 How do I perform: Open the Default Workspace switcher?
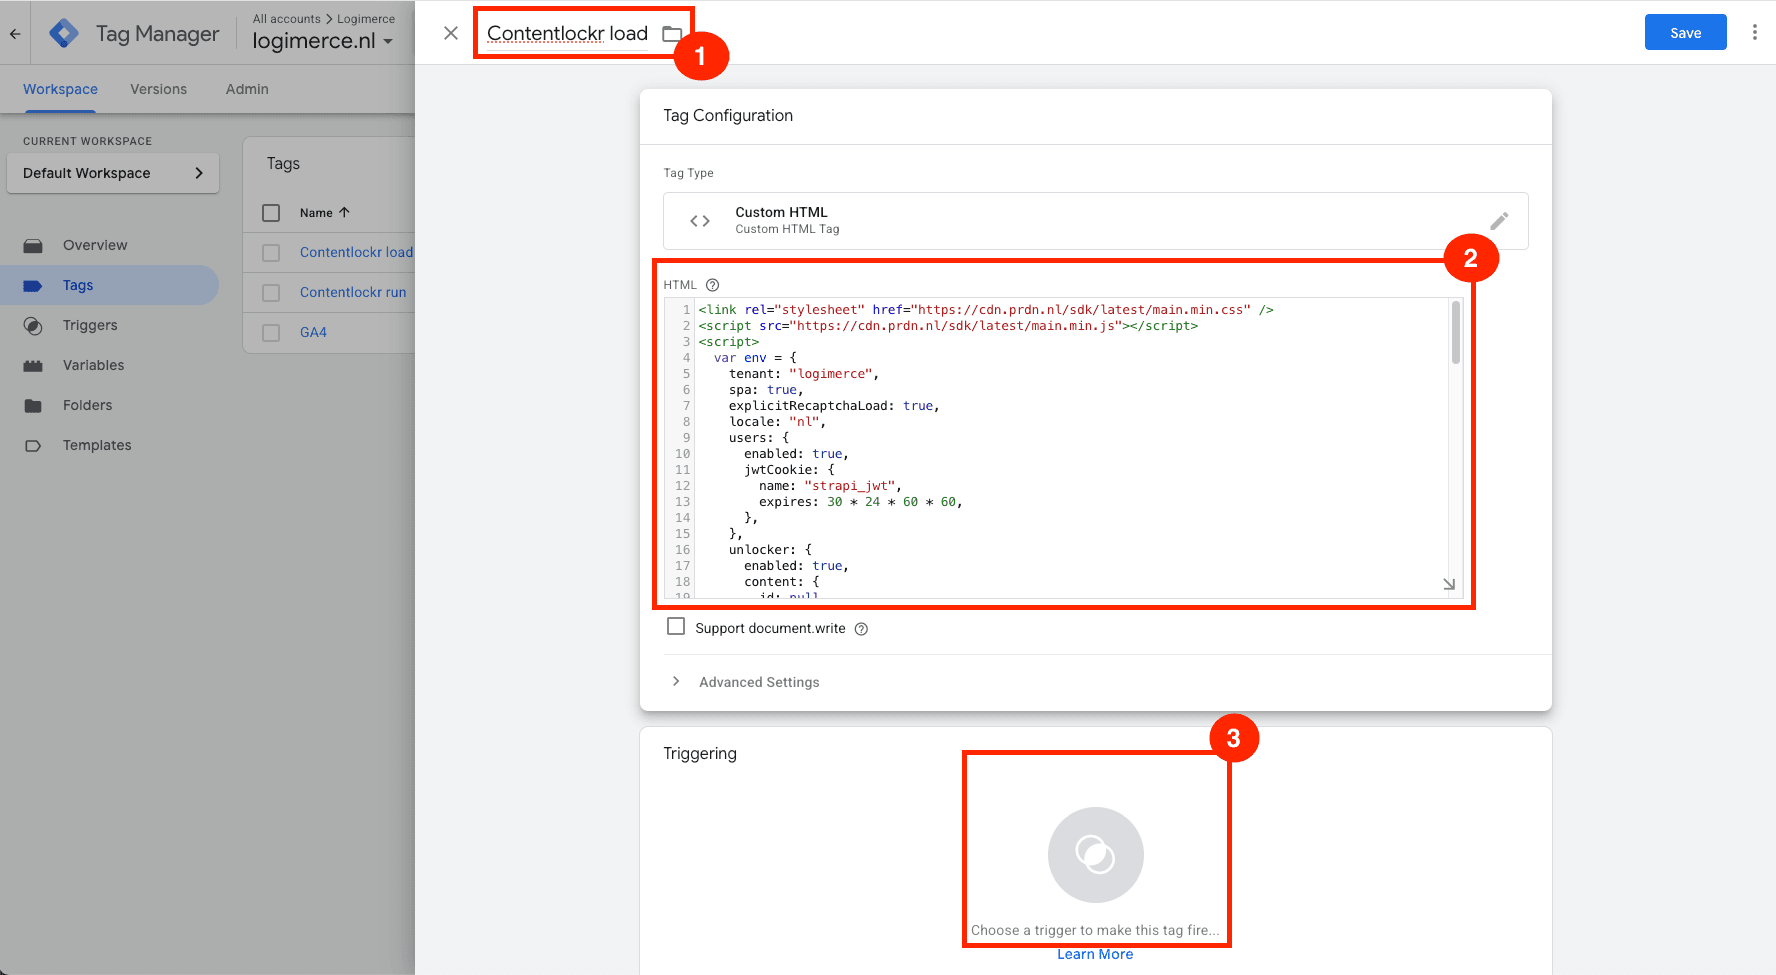pos(113,172)
